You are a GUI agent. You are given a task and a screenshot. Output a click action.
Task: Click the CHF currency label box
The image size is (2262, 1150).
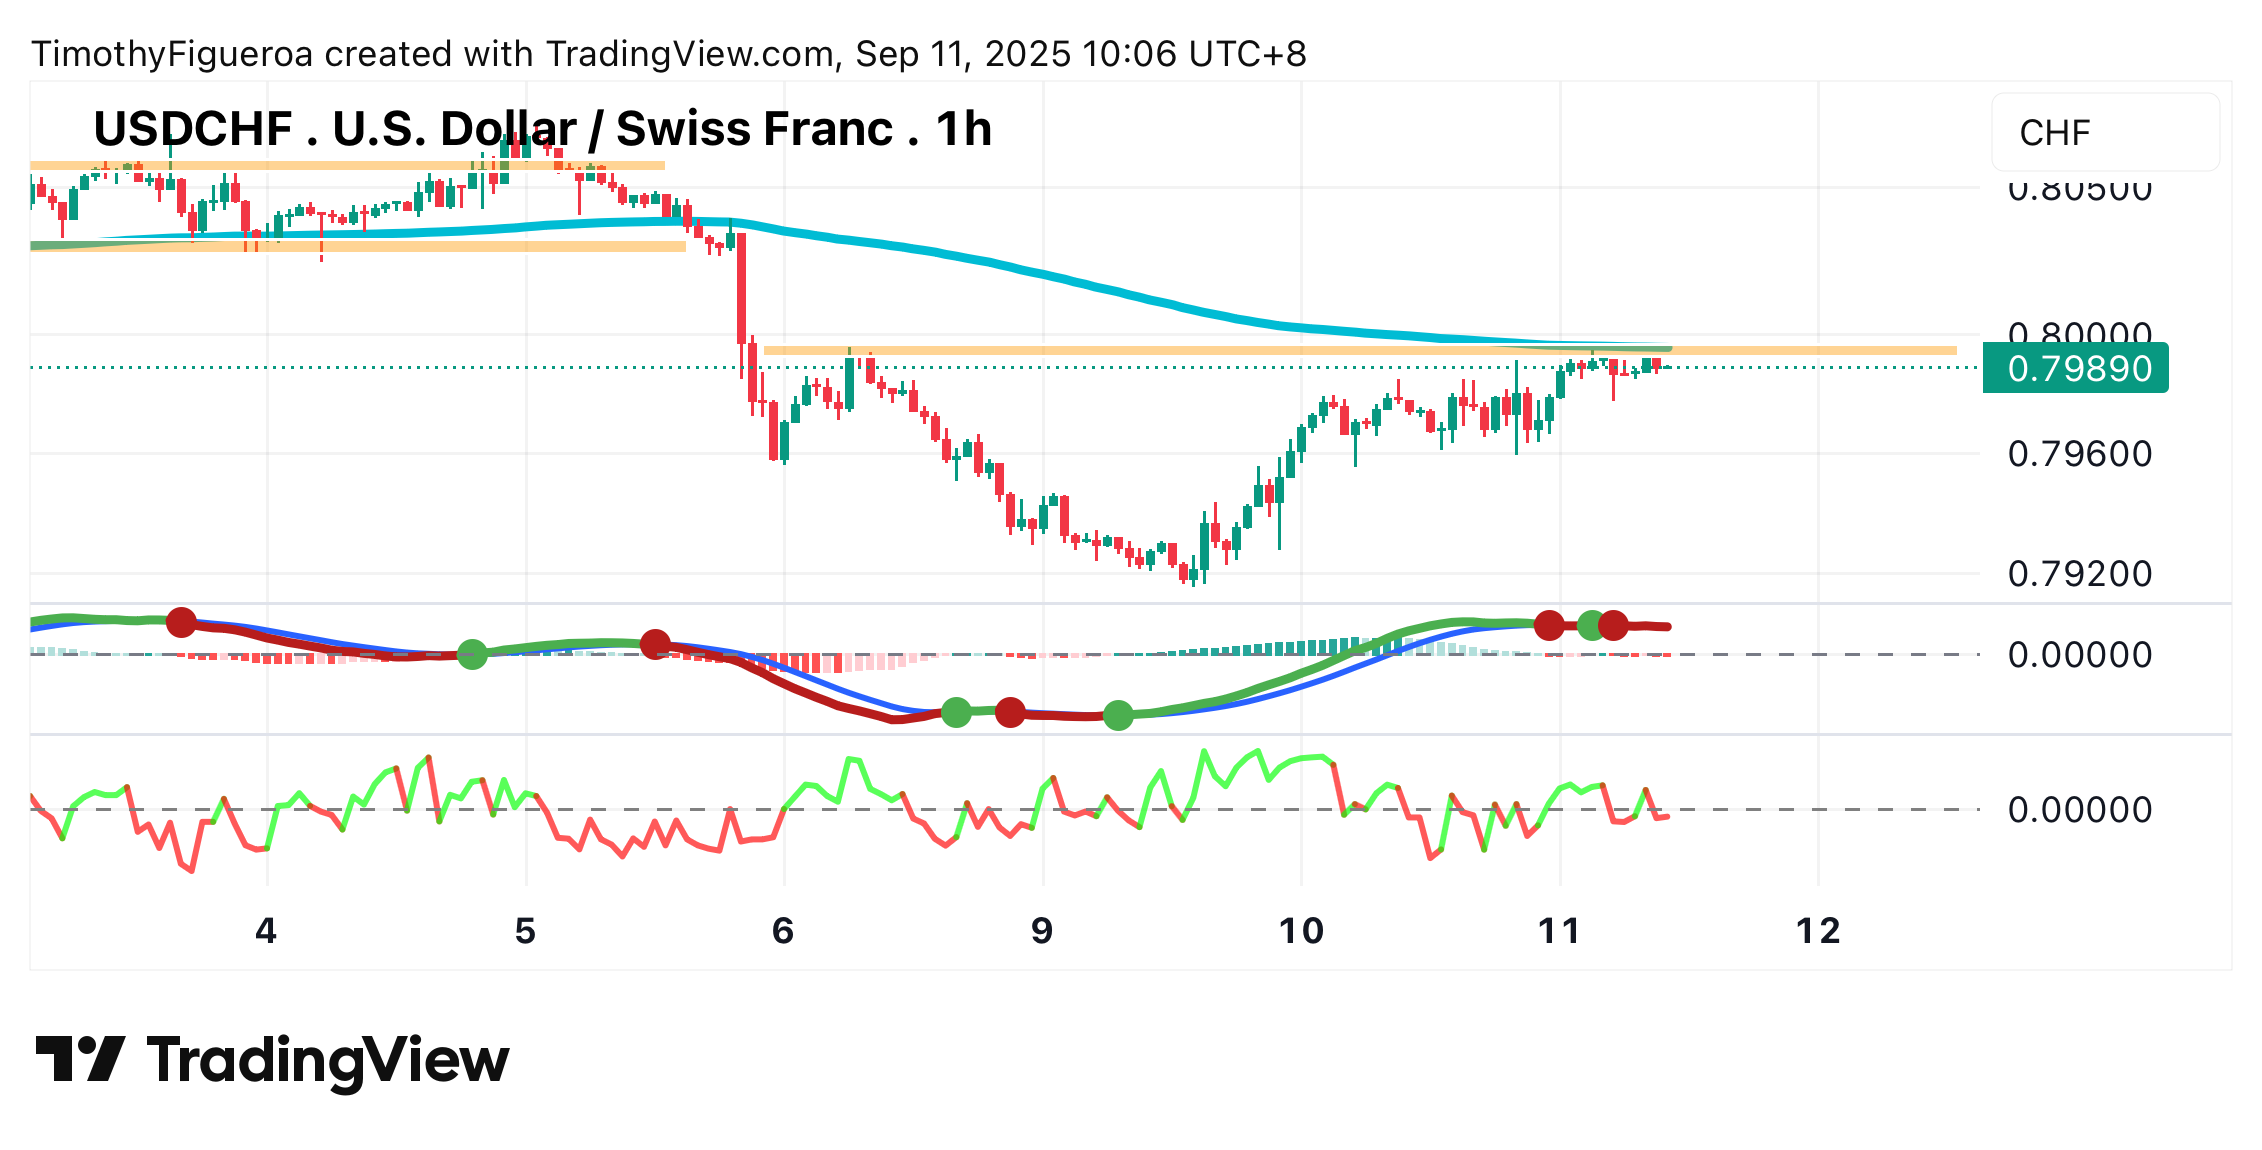(x=2105, y=132)
